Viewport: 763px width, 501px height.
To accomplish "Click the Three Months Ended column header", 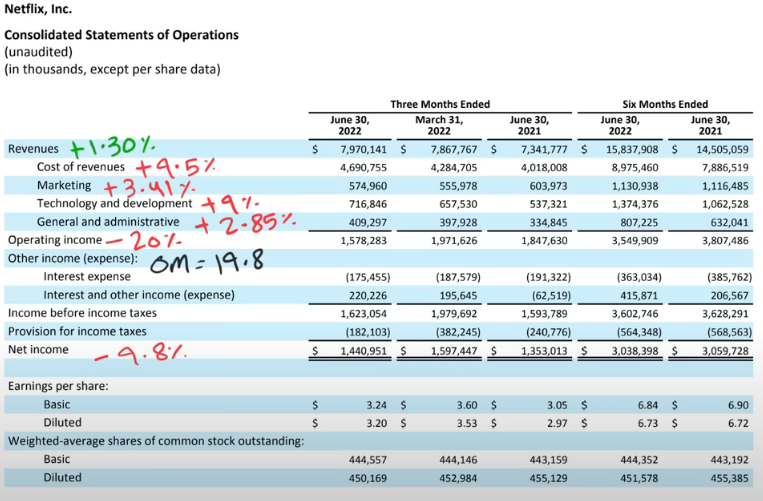I will click(x=440, y=104).
